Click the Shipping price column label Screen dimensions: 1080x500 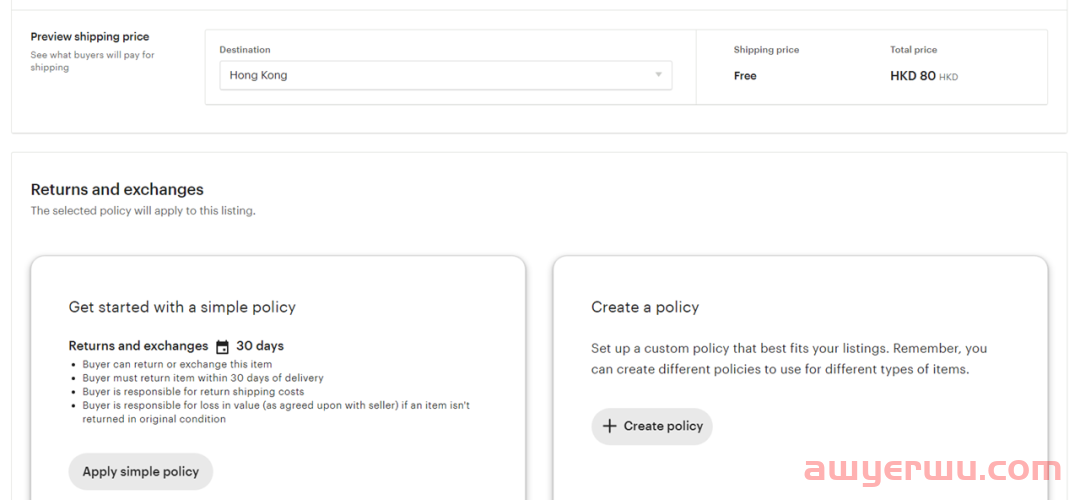(766, 50)
